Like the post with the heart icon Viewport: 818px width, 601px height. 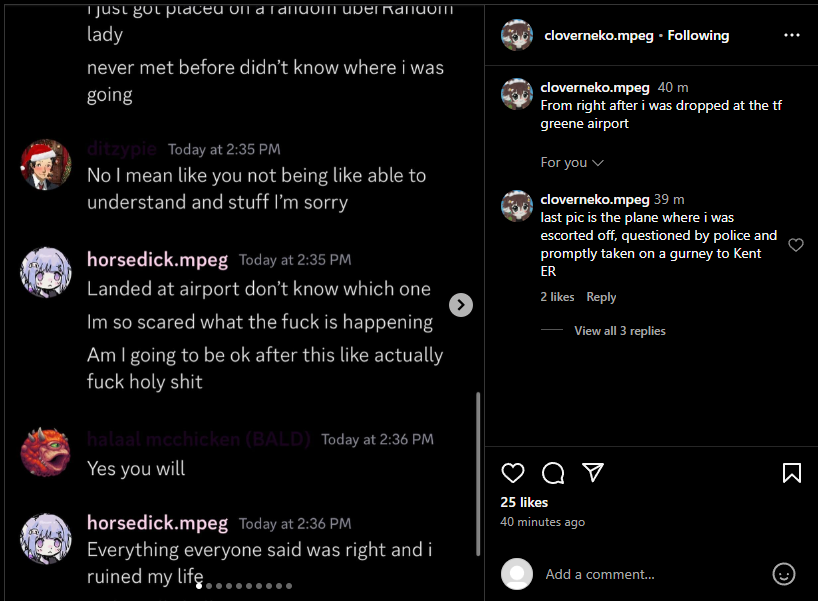click(x=512, y=473)
